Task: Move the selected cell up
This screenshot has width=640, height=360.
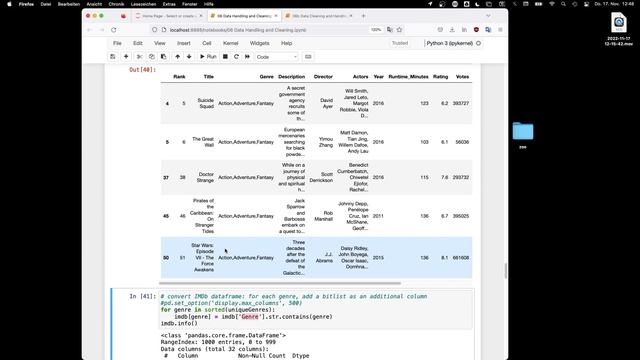Action: coord(177,57)
